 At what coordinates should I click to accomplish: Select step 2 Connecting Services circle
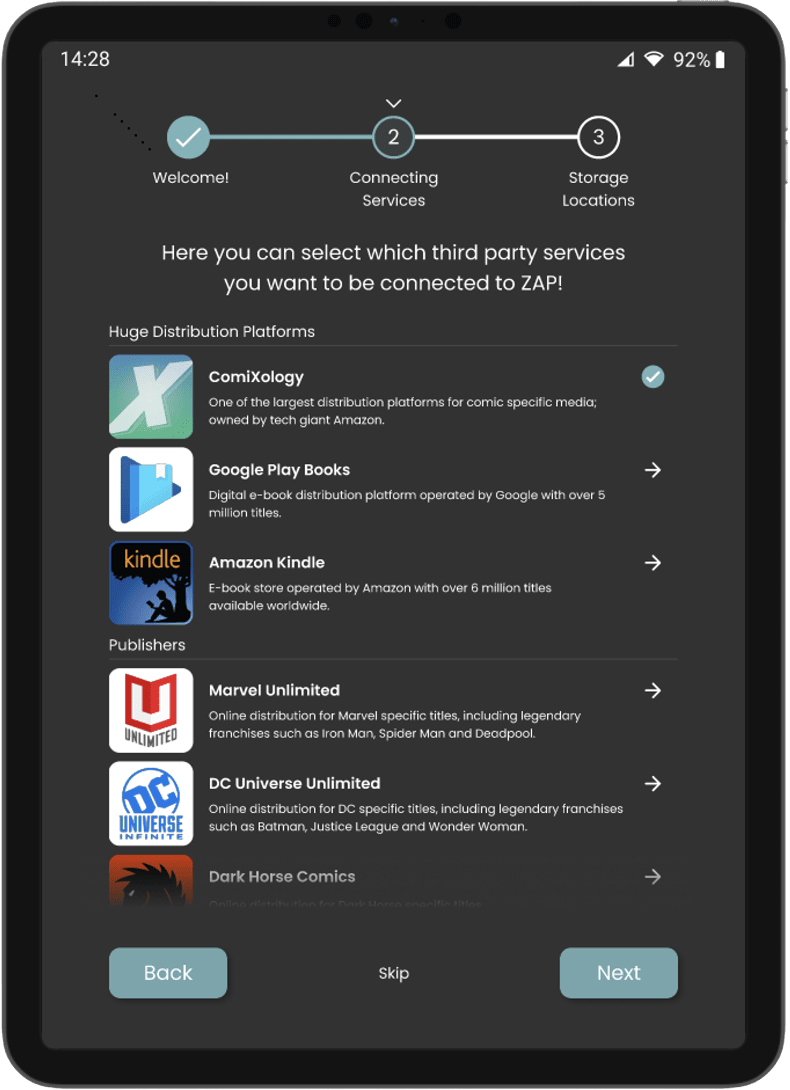(x=394, y=137)
